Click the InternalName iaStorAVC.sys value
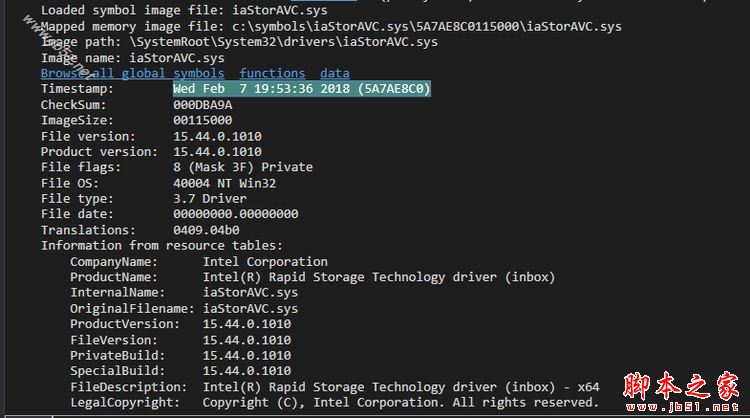The width and height of the screenshot is (750, 418). 251,292
